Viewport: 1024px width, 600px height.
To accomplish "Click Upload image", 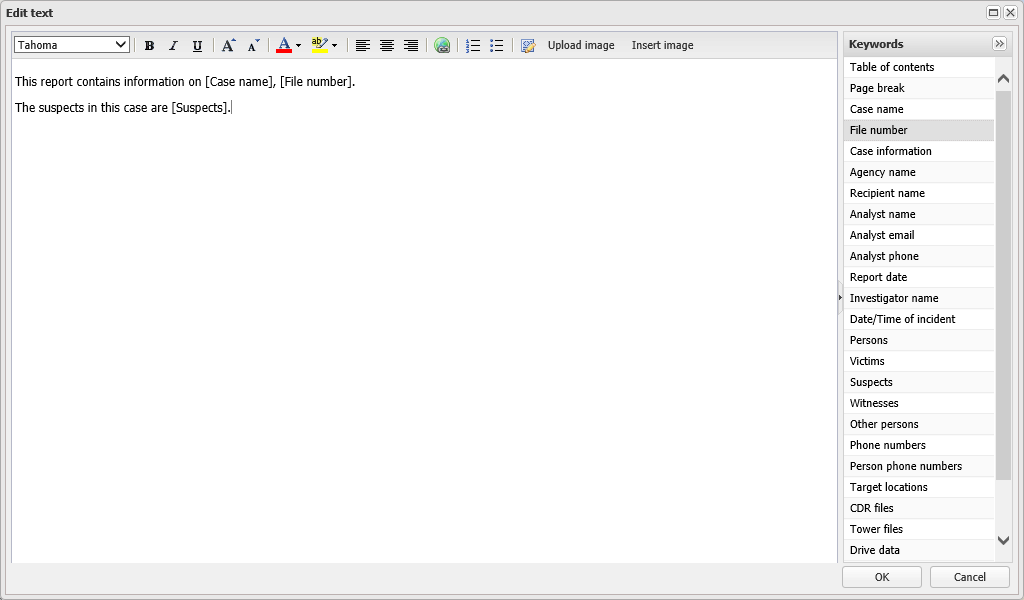I will (x=580, y=45).
